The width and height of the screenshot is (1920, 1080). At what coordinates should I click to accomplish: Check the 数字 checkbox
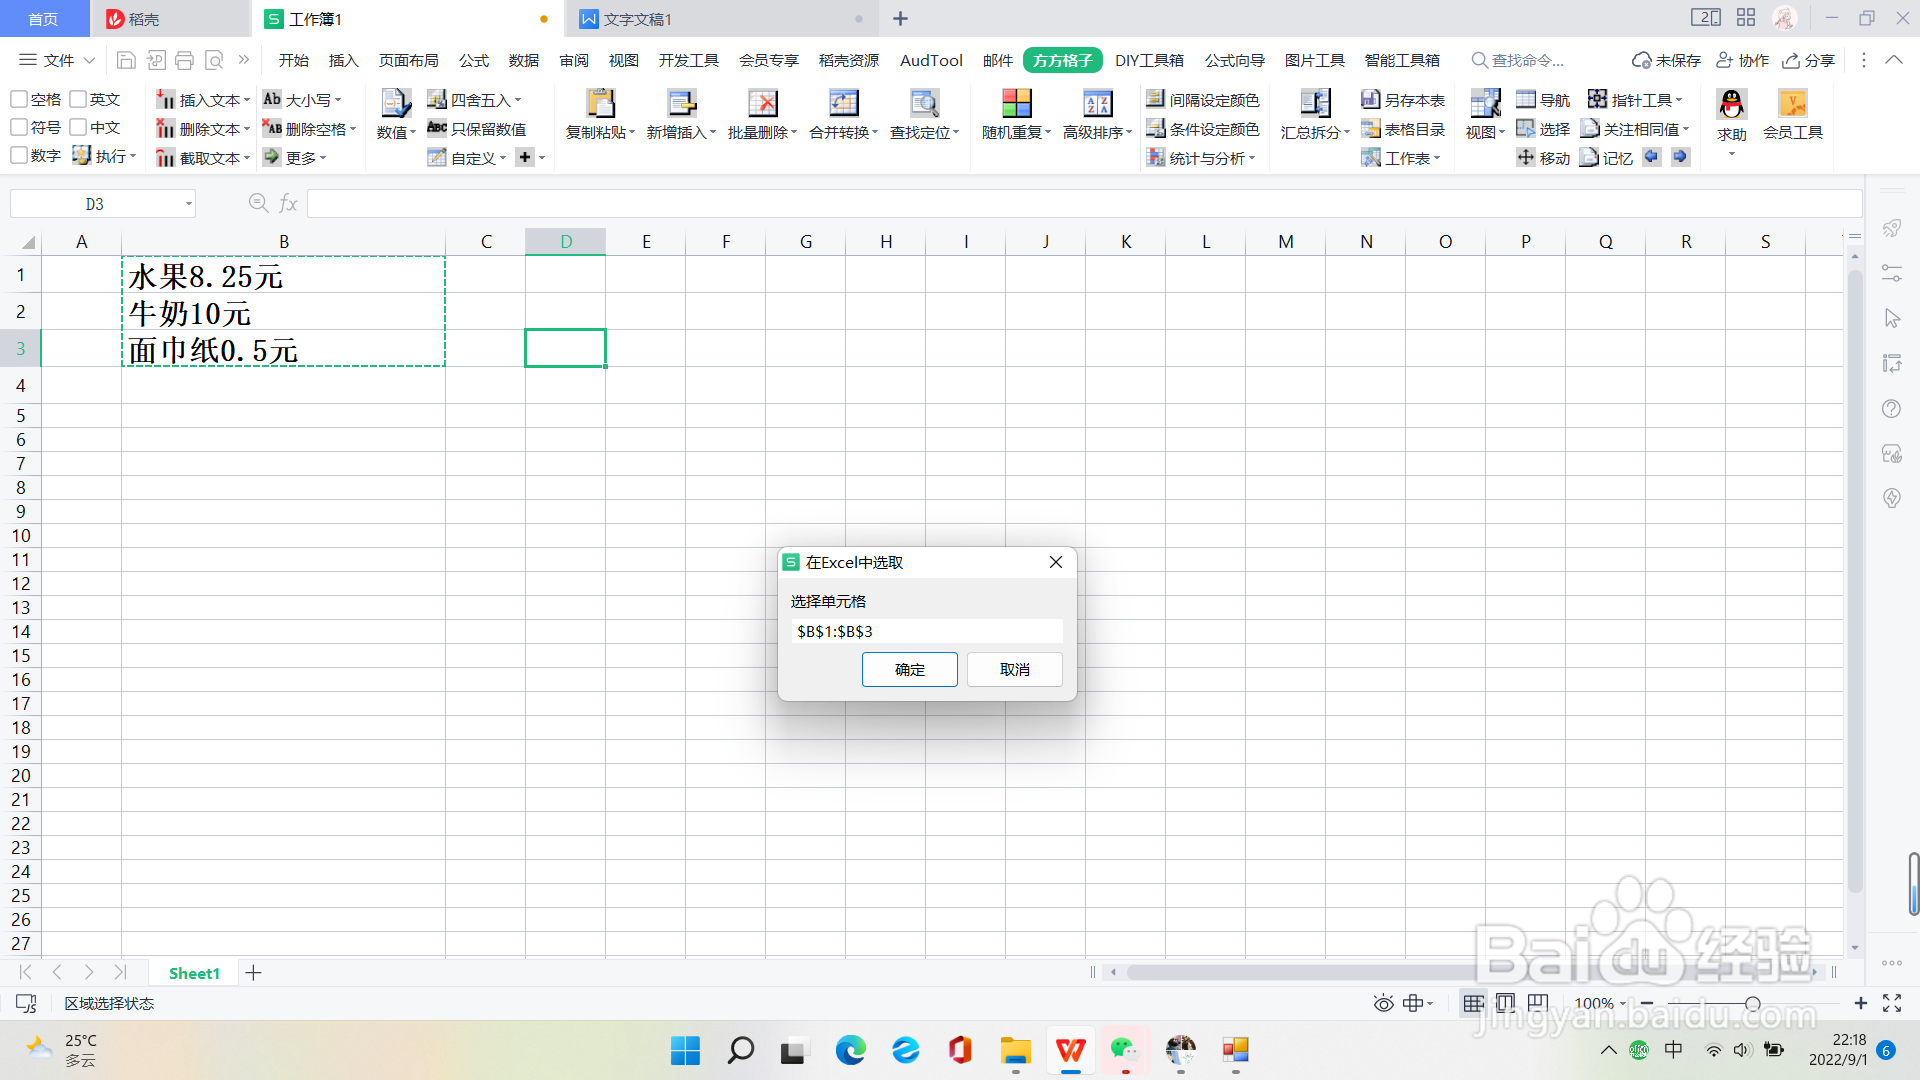click(19, 156)
